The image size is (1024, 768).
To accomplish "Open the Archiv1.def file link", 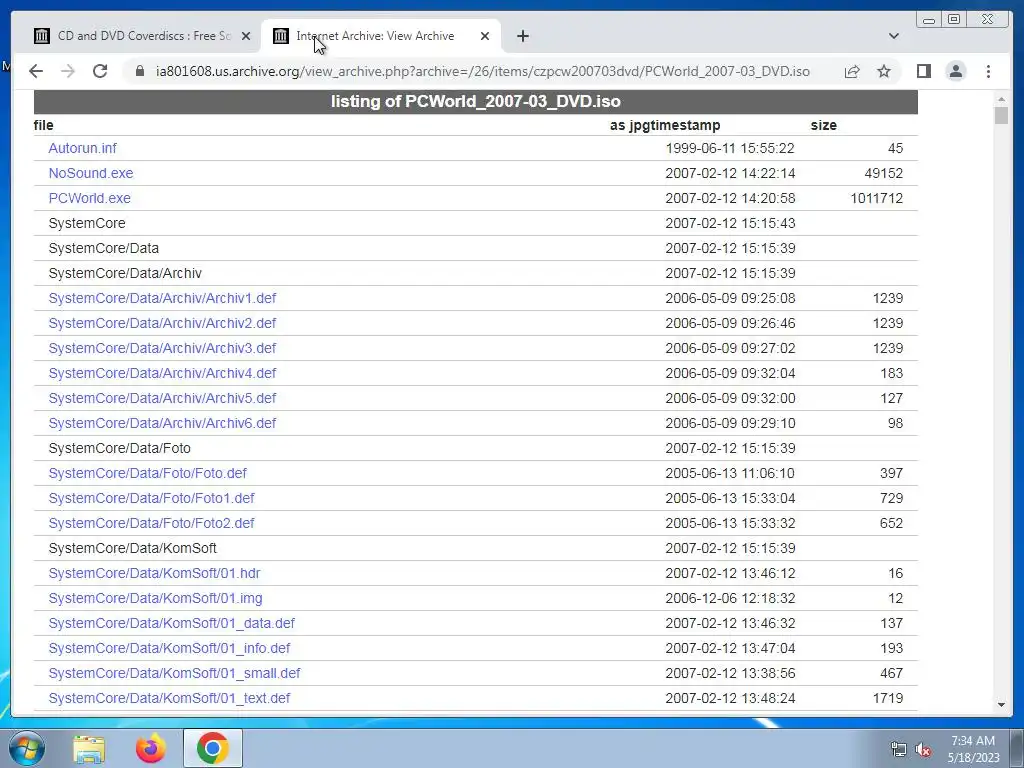I will point(162,298).
